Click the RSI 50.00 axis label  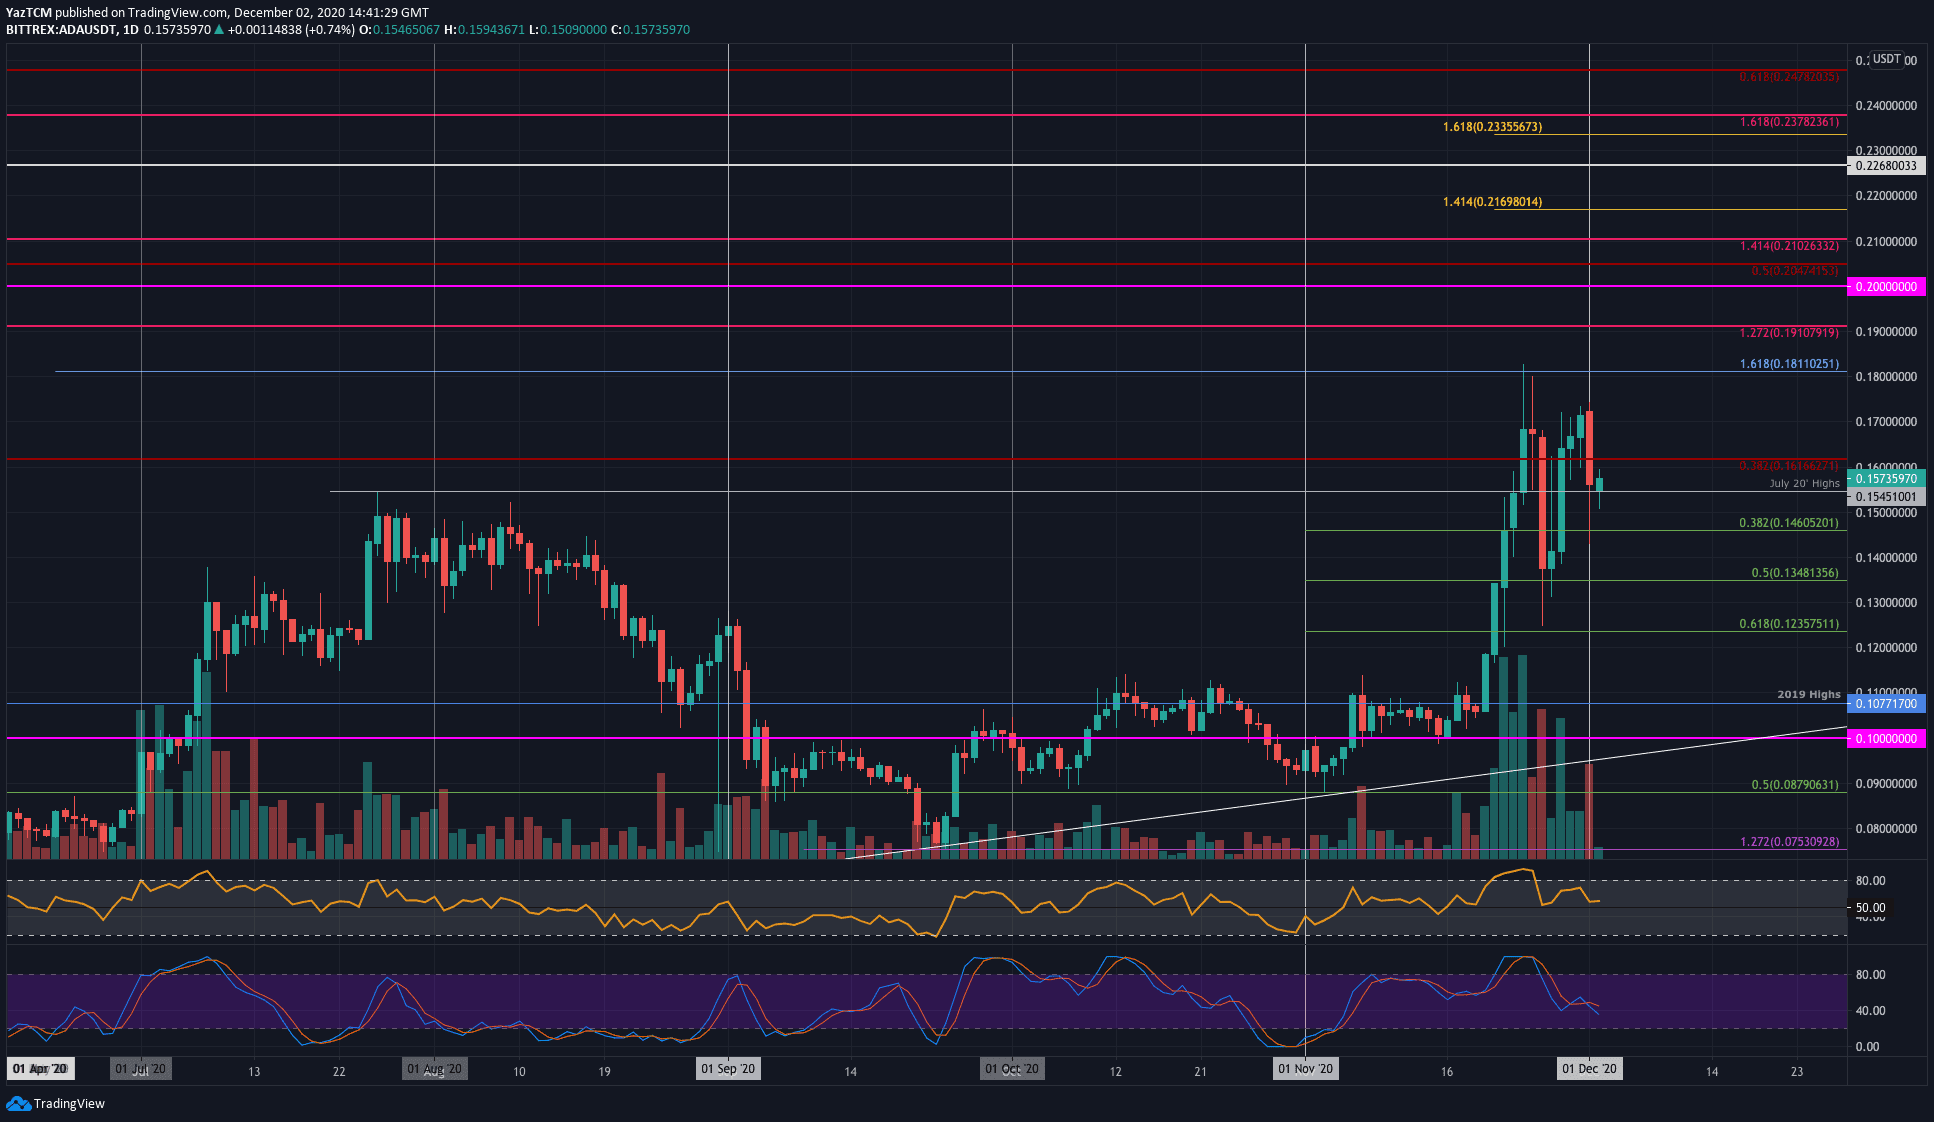1870,908
